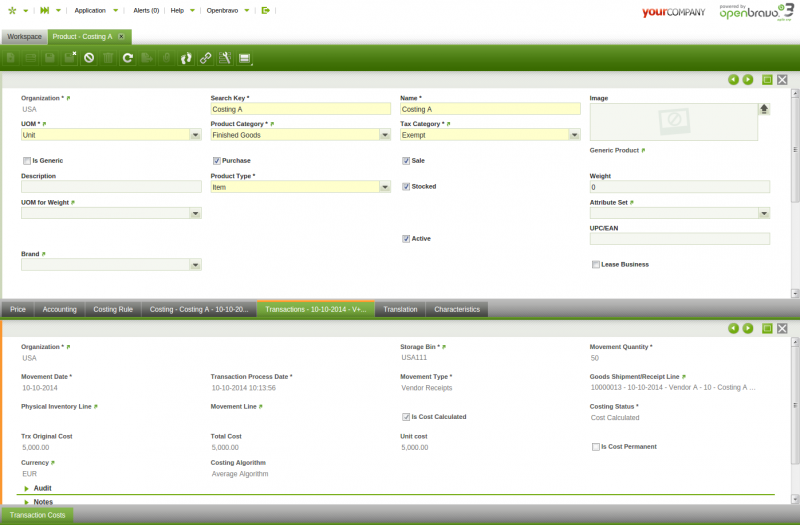Click the trash delete icon
Image resolution: width=800 pixels, height=525 pixels.
click(x=108, y=58)
